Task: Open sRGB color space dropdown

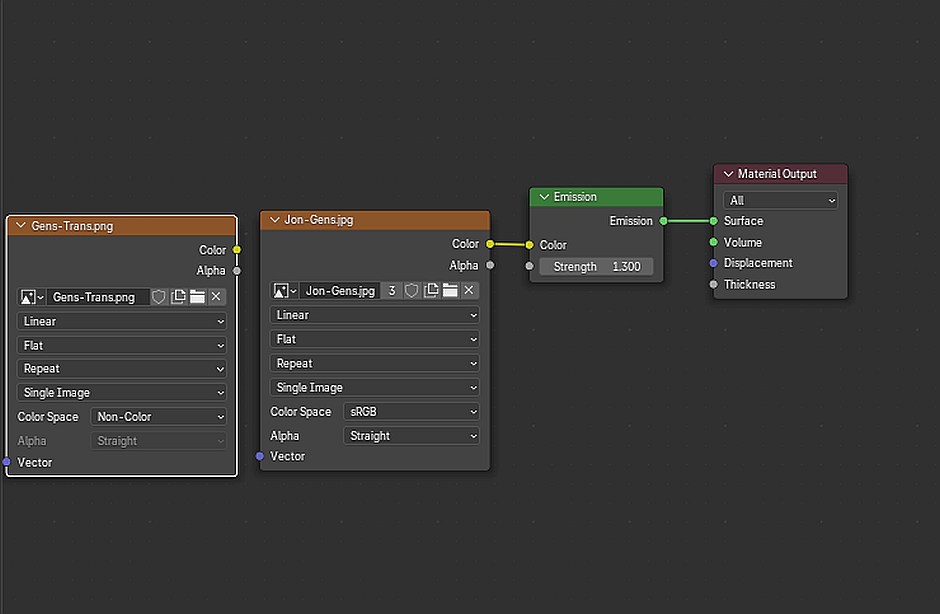Action: [412, 412]
